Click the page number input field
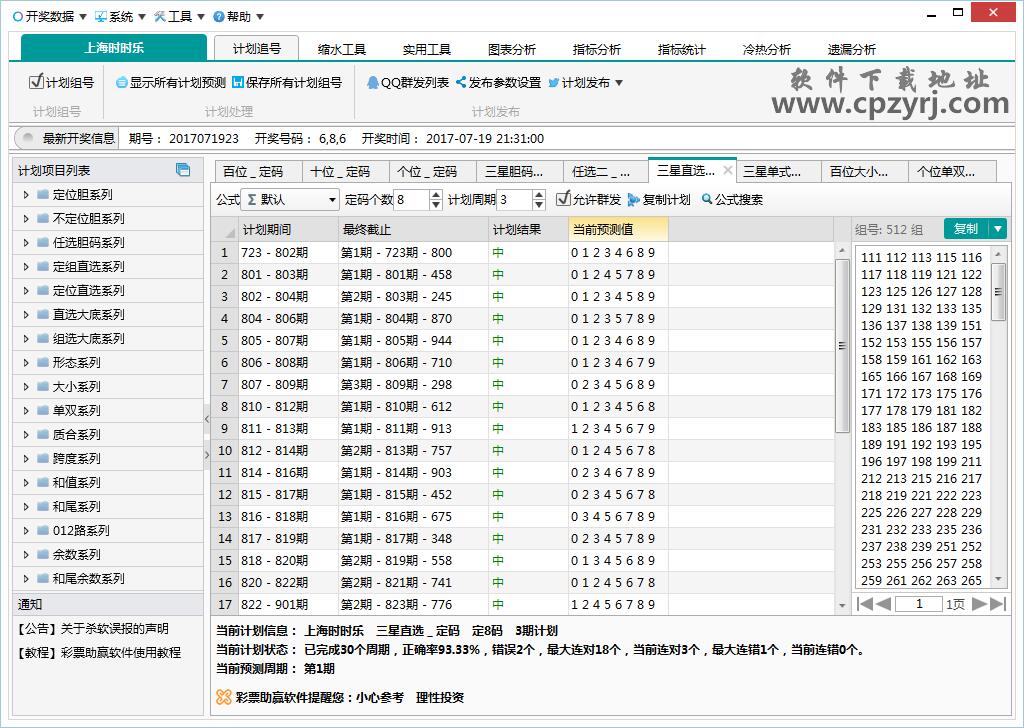 [920, 604]
